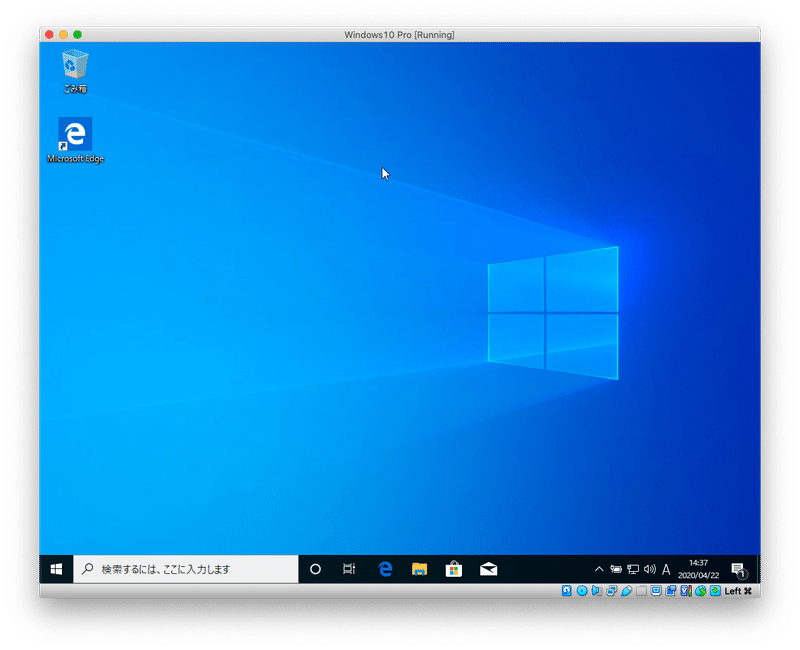This screenshot has height=650, width=800.
Task: Launch Microsoft Edge from the taskbar
Action: (385, 569)
